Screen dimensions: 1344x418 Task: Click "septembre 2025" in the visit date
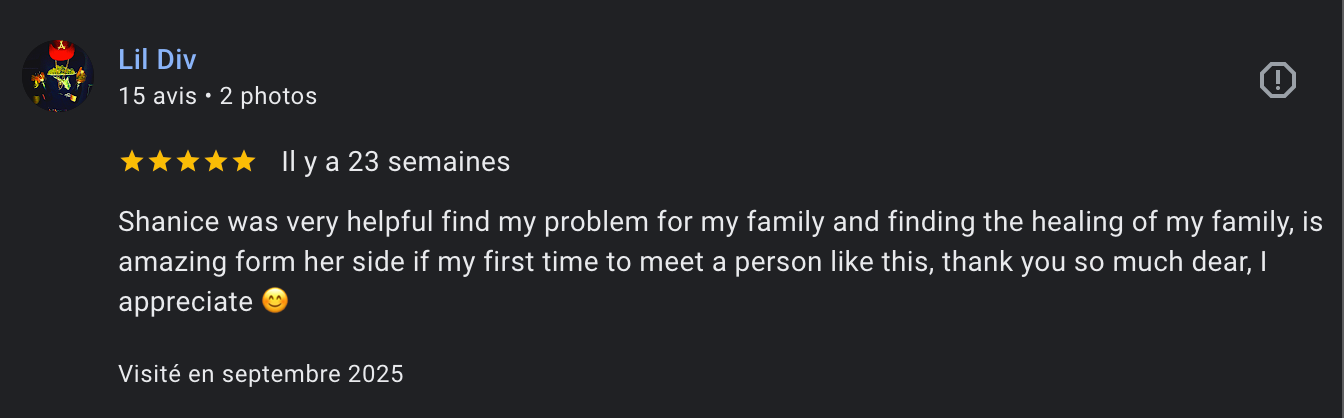[x=312, y=374]
